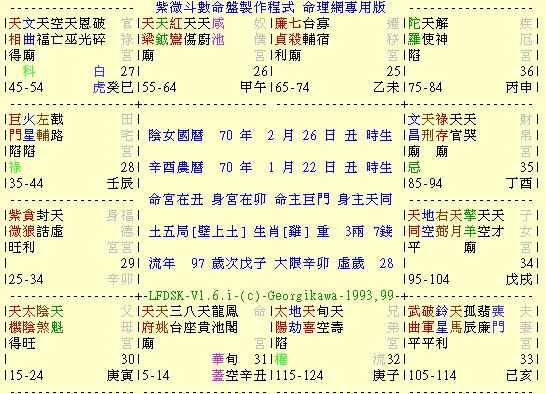Click the 命主巨門 text
The height and width of the screenshot is (394, 546).
(302, 199)
